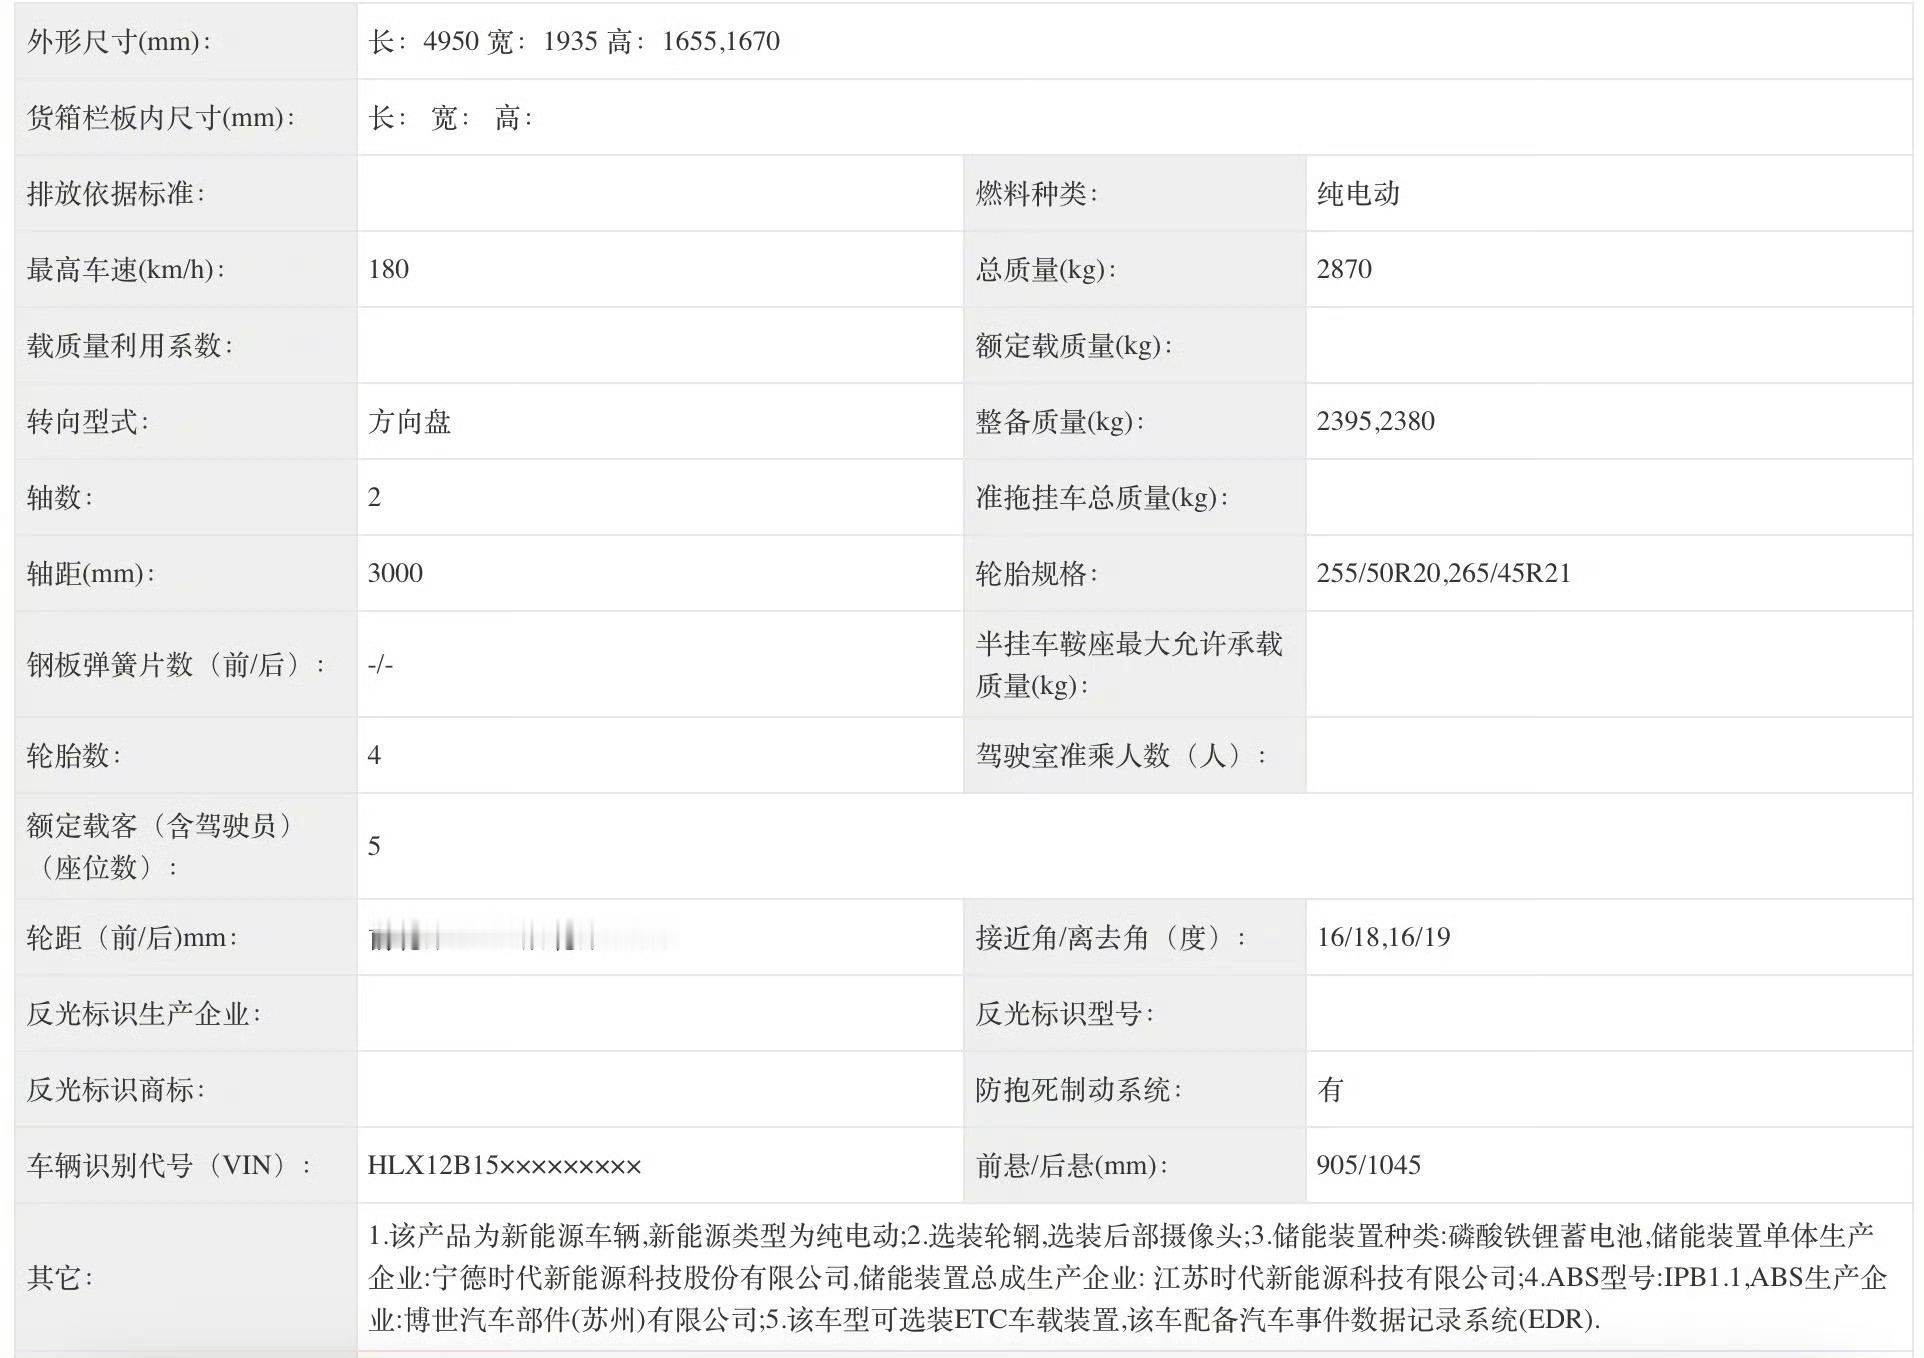Select the 转向型式 label
This screenshot has width=1924, height=1358.
88,422
